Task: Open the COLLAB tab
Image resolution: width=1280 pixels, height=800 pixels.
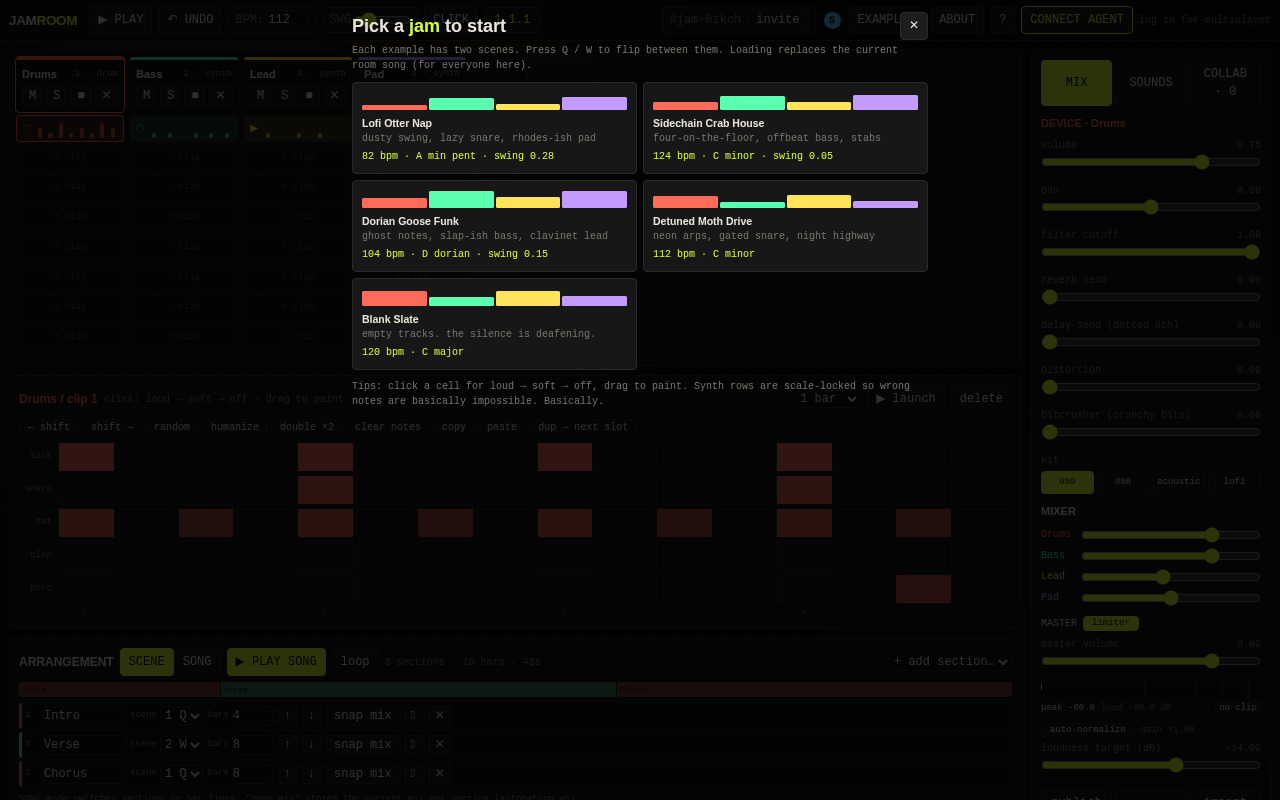Action: pyautogui.click(x=1225, y=83)
